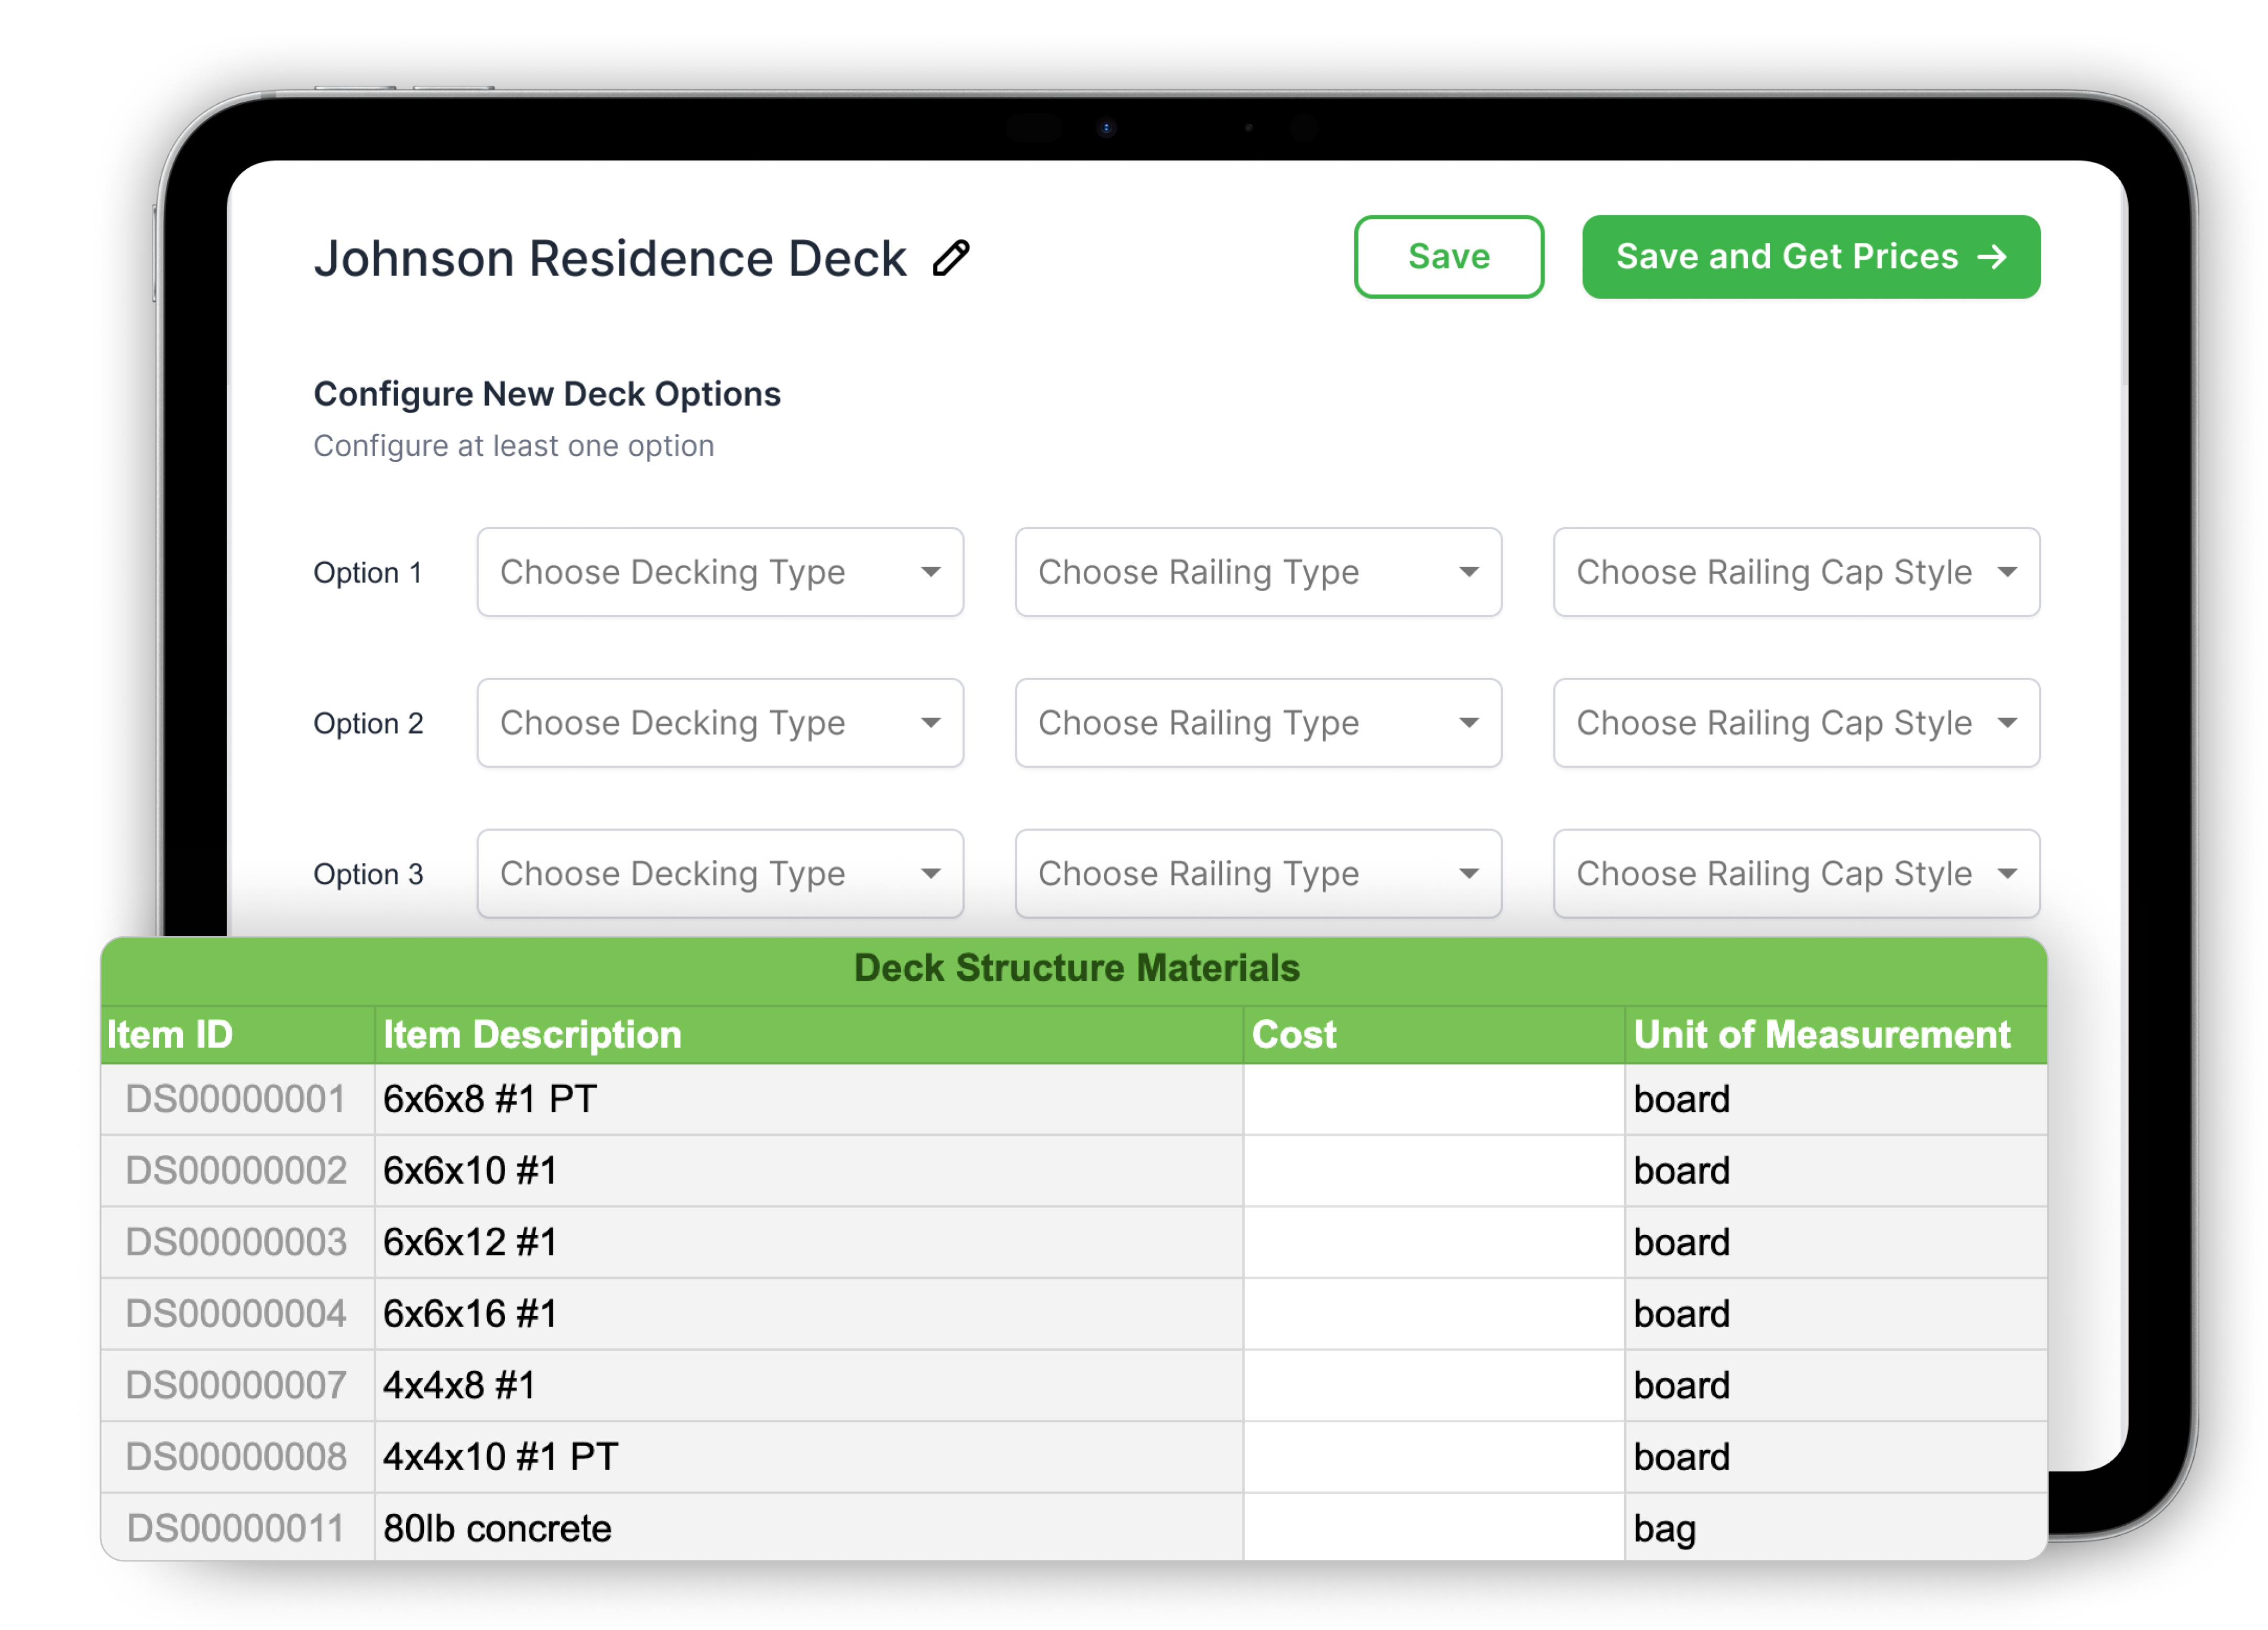Screen dimensions: 2268x1630
Task: Click the Cost cell for DS00000001
Action: coord(1434,1099)
